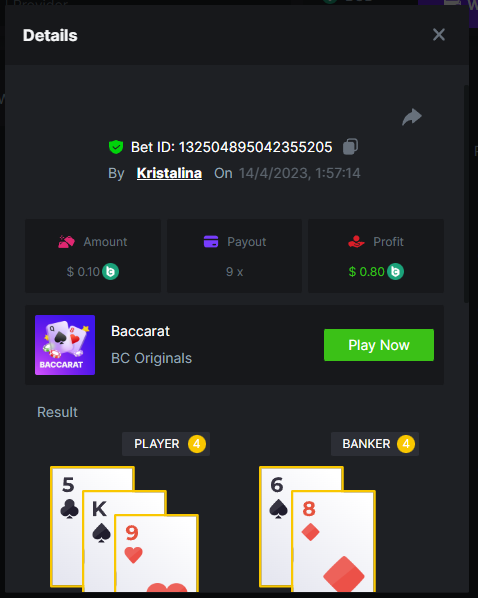
Task: Select the 8 of diamonds card
Action: pos(333,542)
